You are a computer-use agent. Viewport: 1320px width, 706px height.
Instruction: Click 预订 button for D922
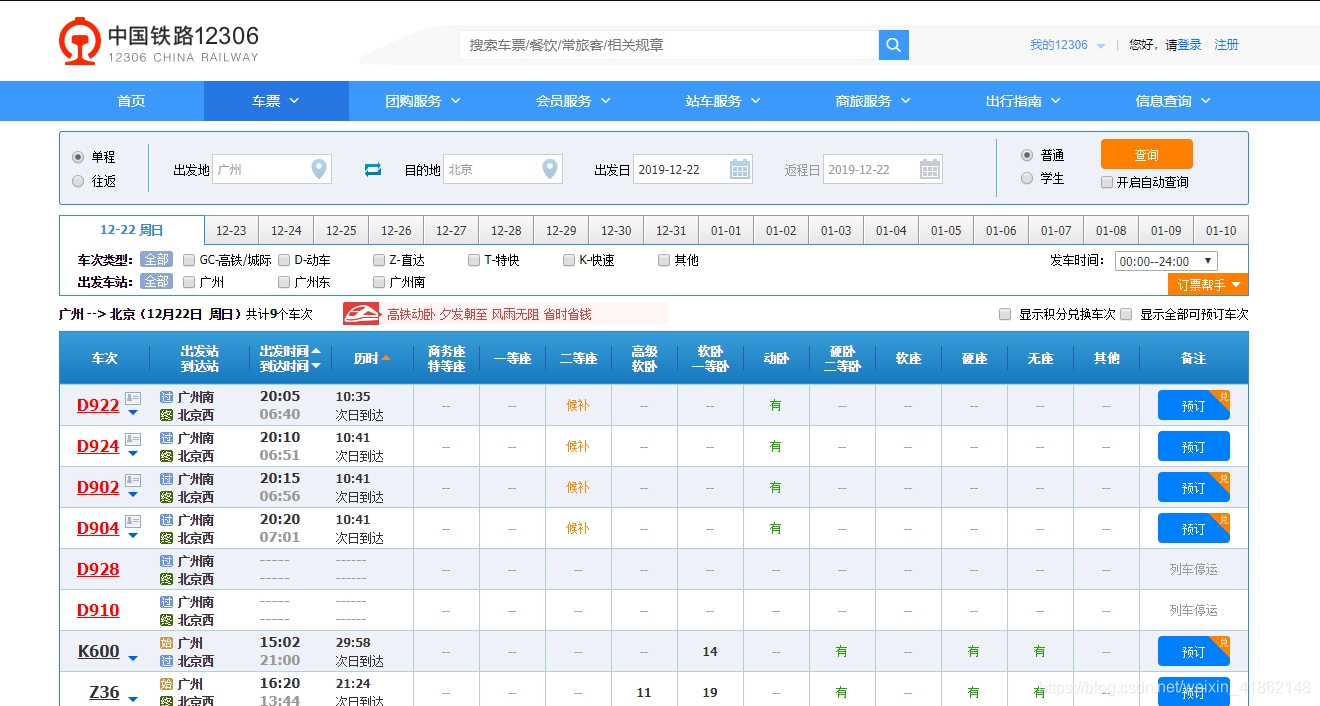coord(1194,405)
